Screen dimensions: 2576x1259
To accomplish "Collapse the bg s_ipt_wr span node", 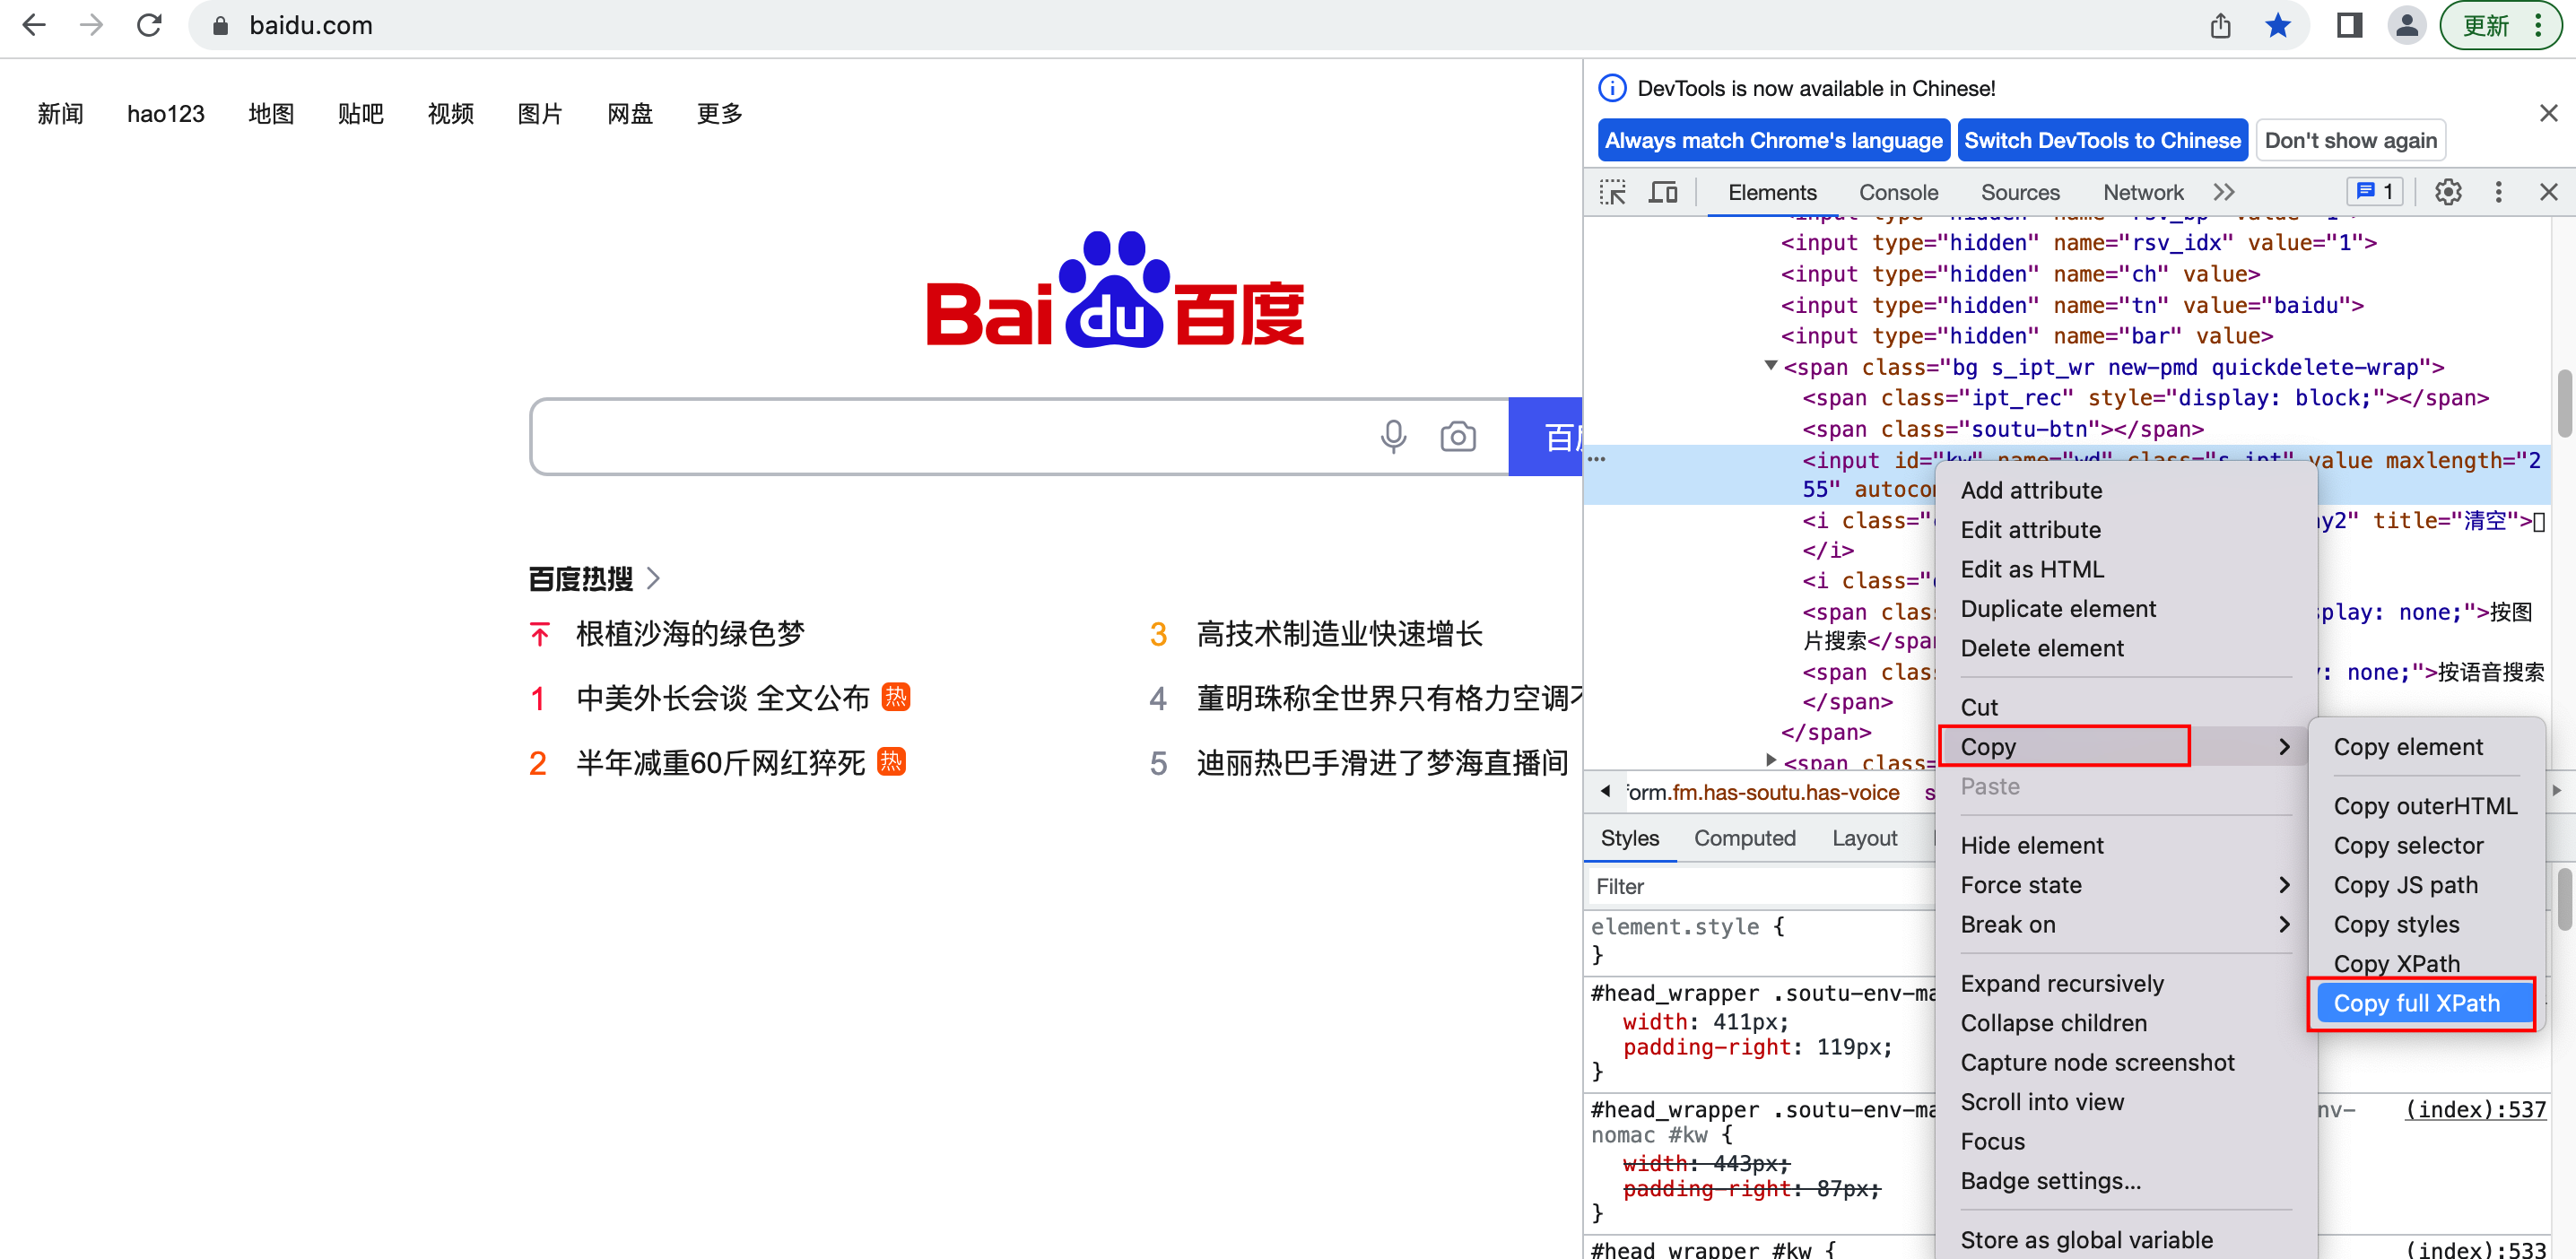I will [x=1771, y=366].
